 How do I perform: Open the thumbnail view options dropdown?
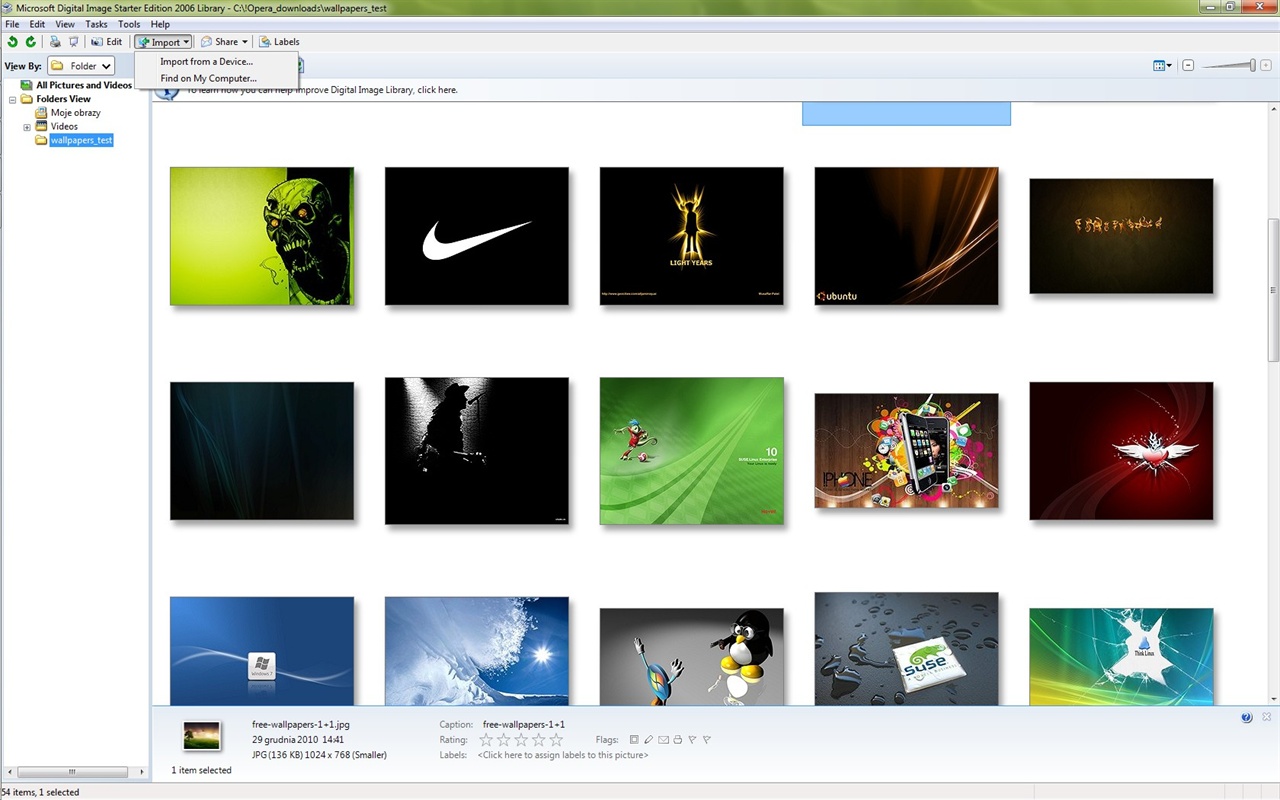coord(1162,66)
